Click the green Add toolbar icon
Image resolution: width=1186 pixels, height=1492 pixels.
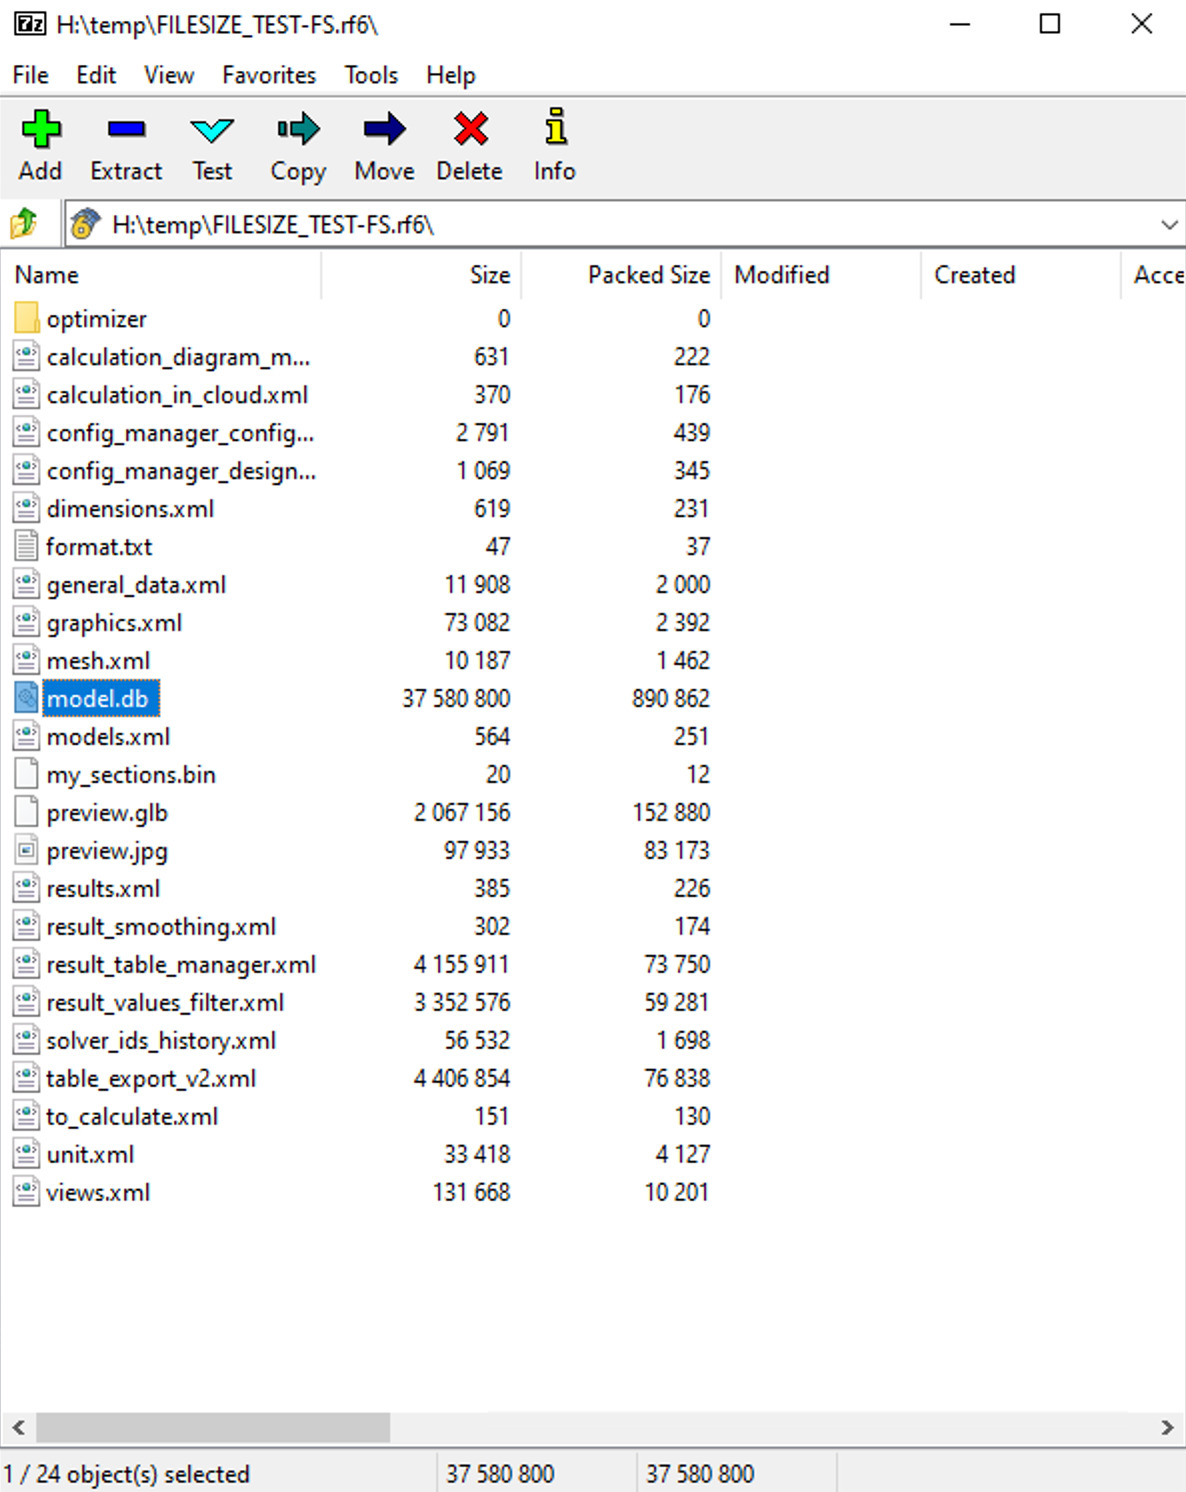(x=40, y=130)
